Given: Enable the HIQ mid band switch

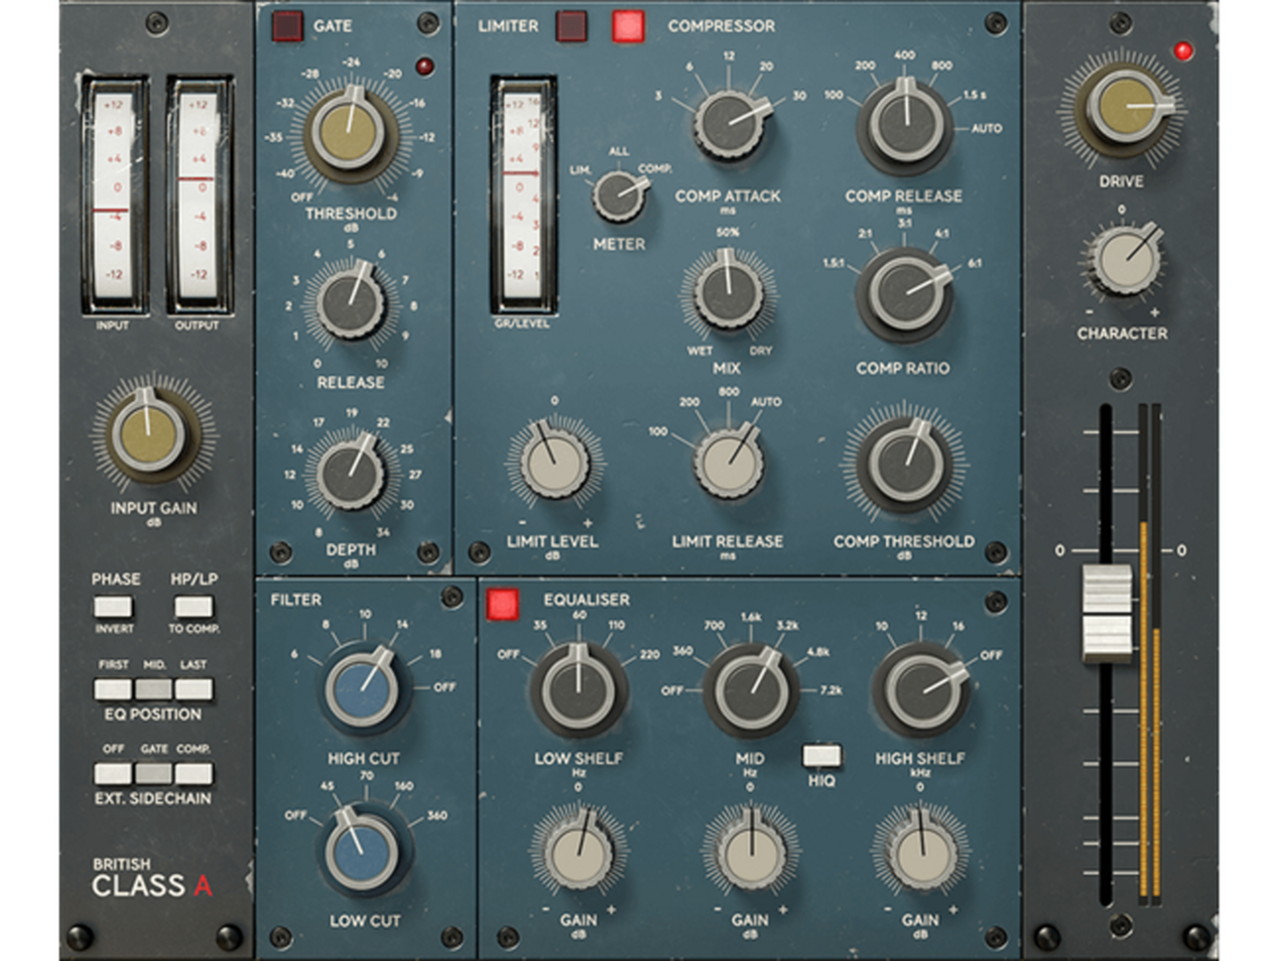Looking at the screenshot, I should click(x=821, y=756).
